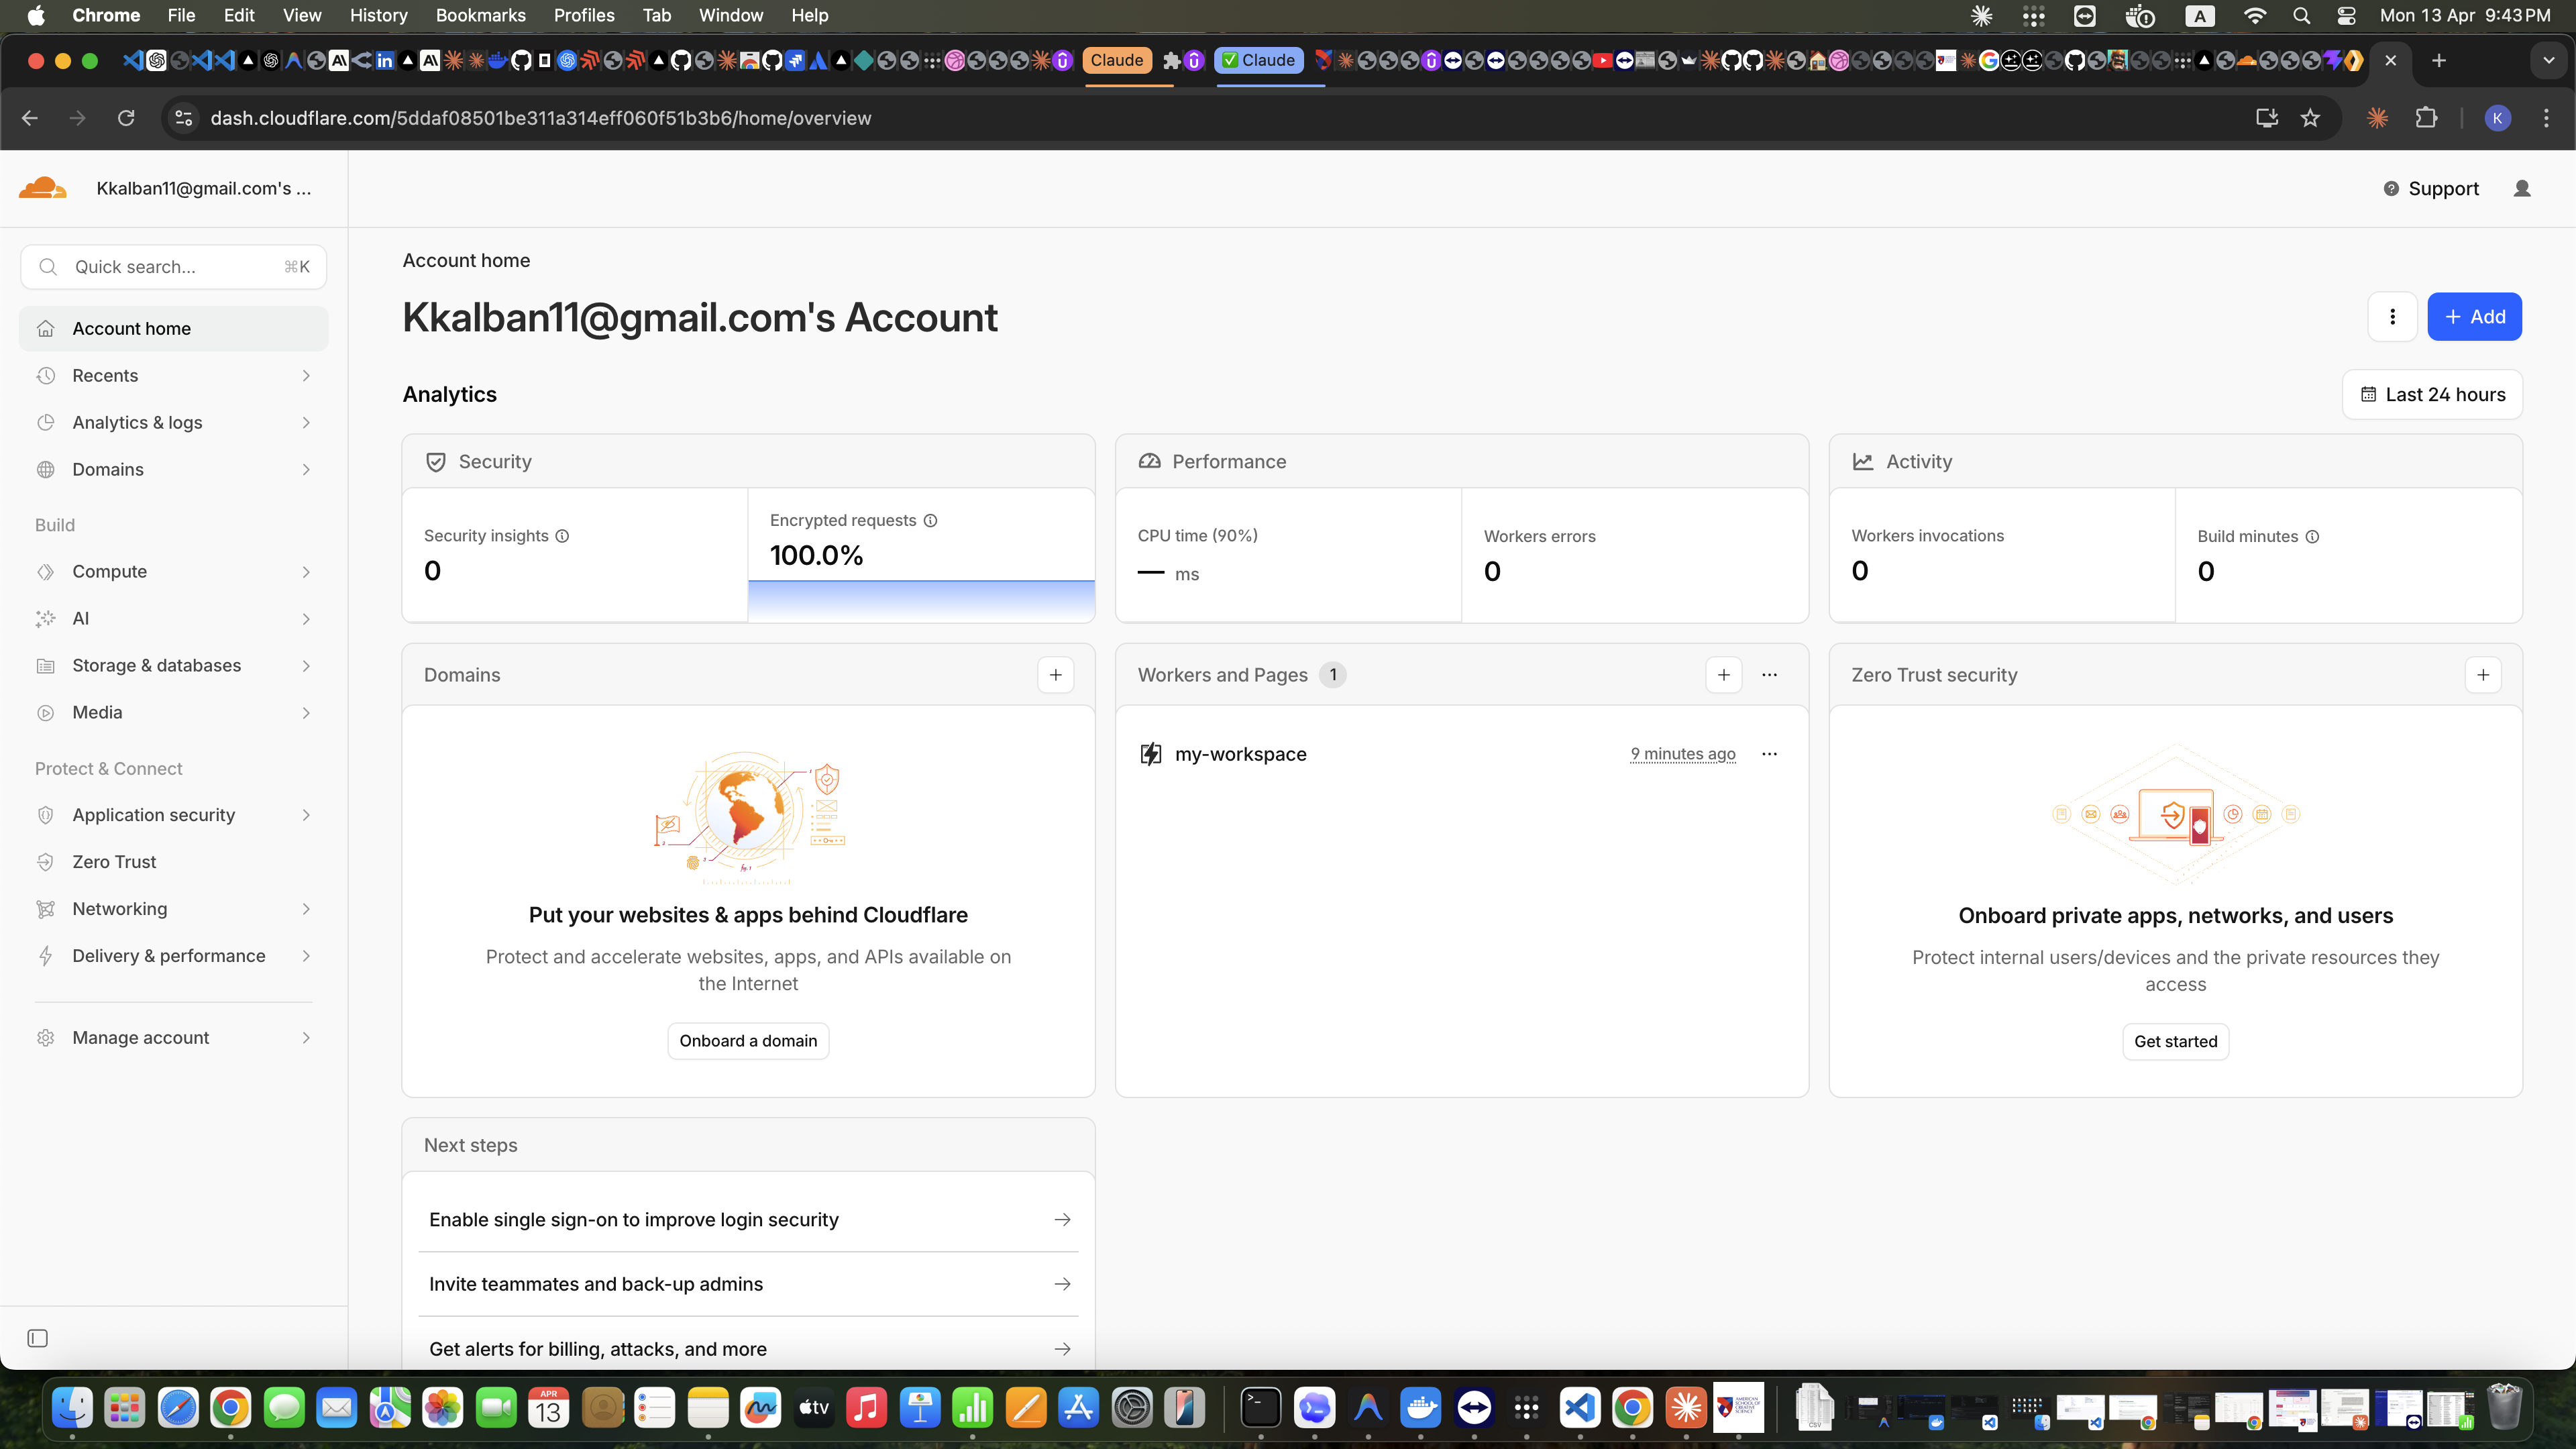Open the user profile icon

pos(2521,188)
